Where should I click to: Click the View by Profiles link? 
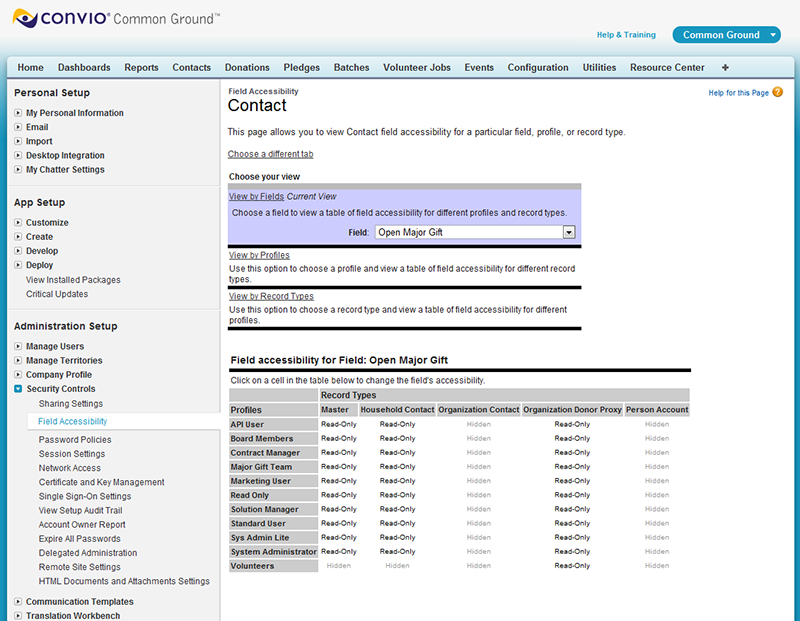[x=259, y=256]
